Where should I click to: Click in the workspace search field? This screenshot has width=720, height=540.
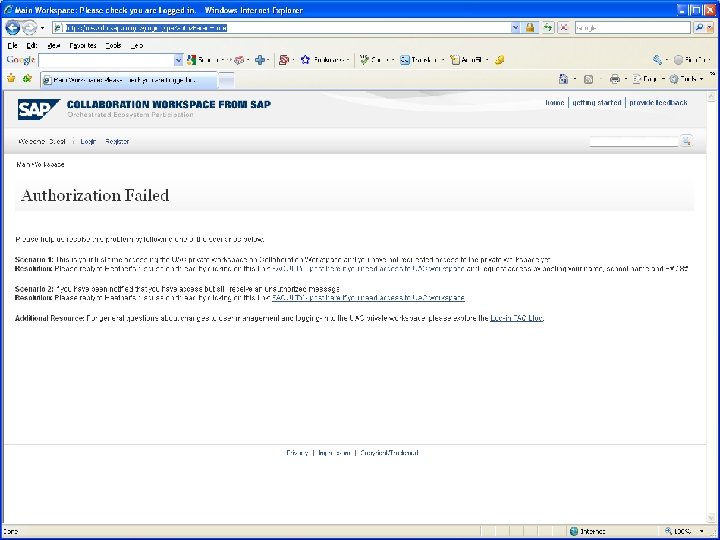click(634, 141)
